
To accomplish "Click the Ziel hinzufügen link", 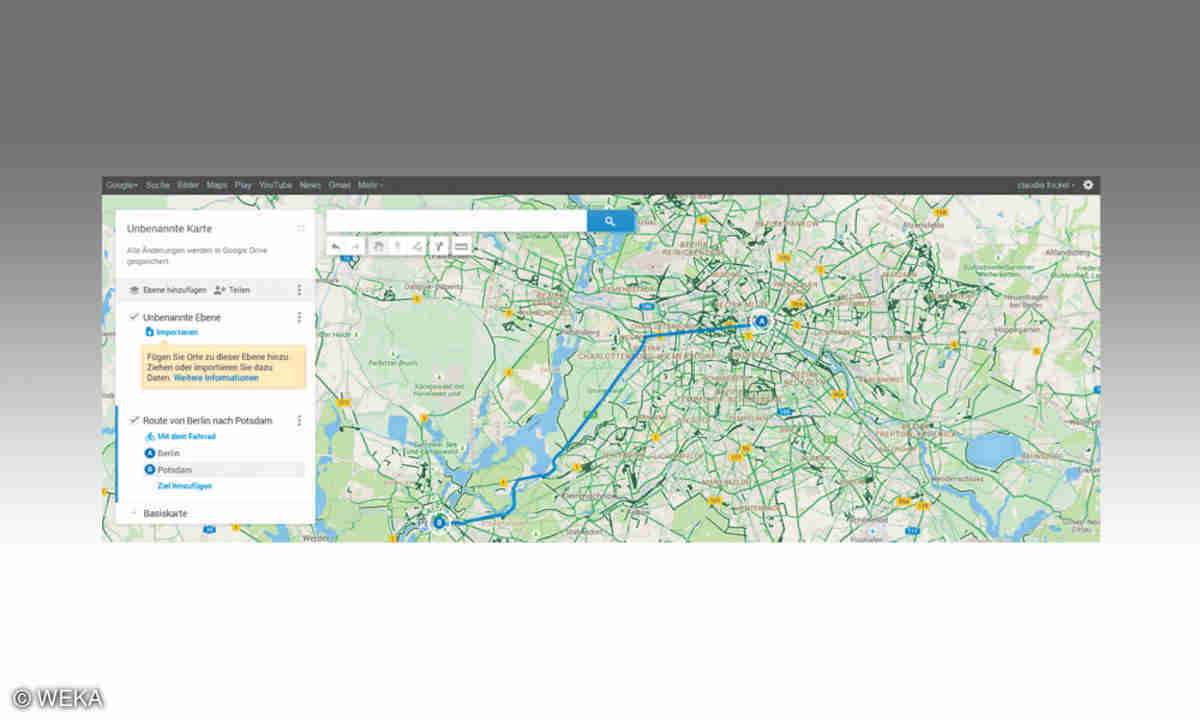I will pyautogui.click(x=184, y=486).
